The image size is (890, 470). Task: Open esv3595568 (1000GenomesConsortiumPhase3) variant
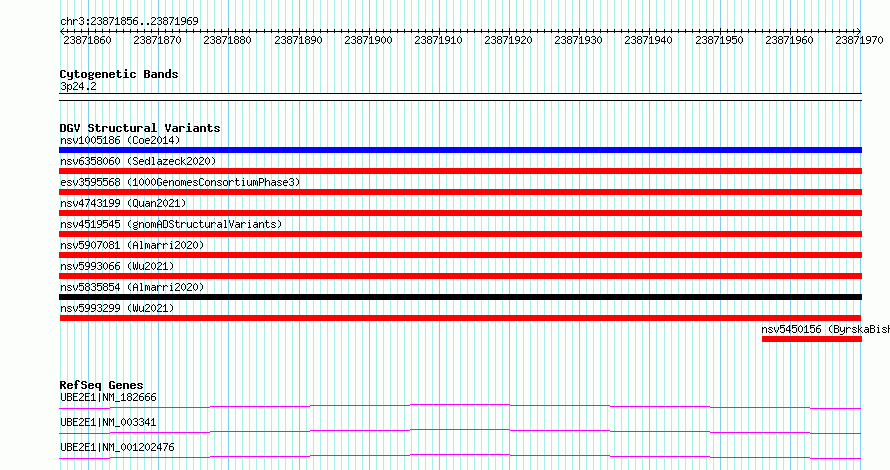180,182
